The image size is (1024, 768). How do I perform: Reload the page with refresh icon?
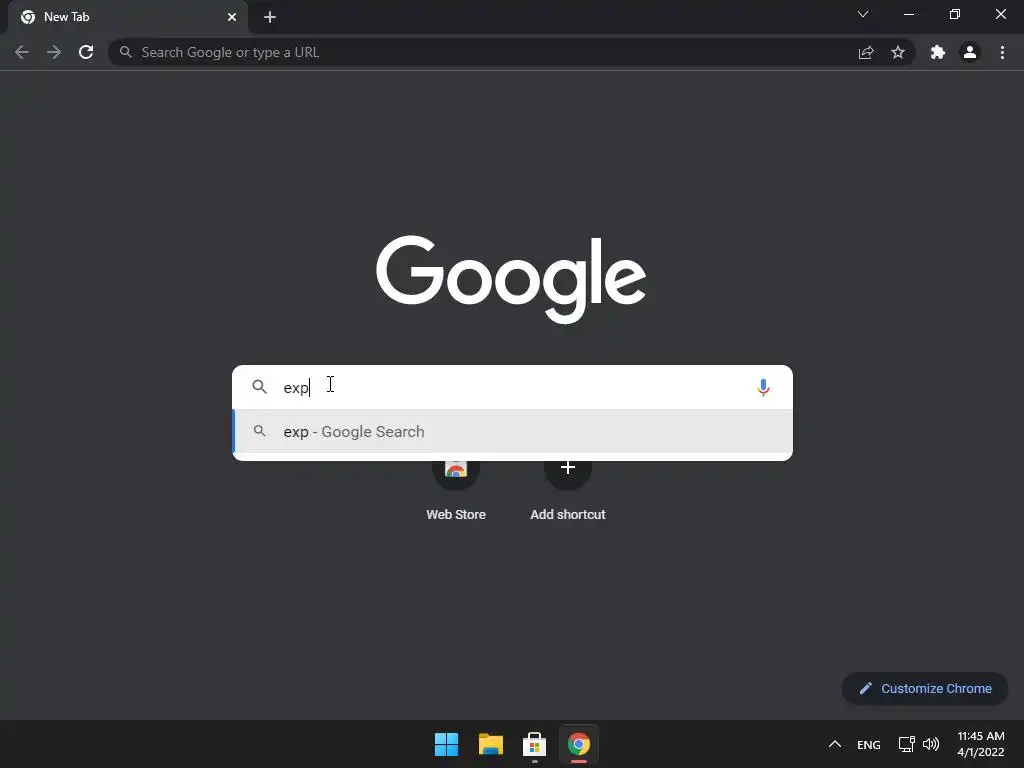click(x=86, y=52)
